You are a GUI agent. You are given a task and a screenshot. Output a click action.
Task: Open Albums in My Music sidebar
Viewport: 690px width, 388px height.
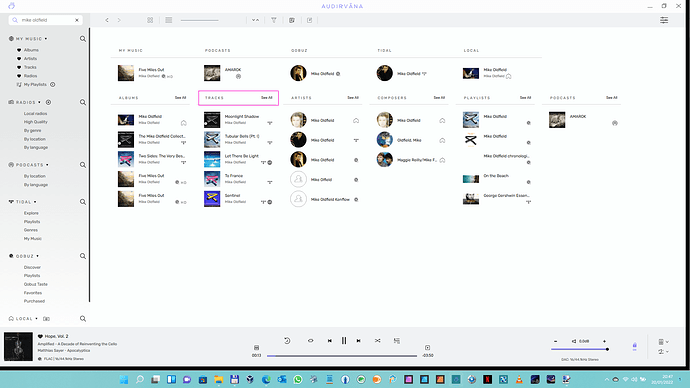(31, 50)
